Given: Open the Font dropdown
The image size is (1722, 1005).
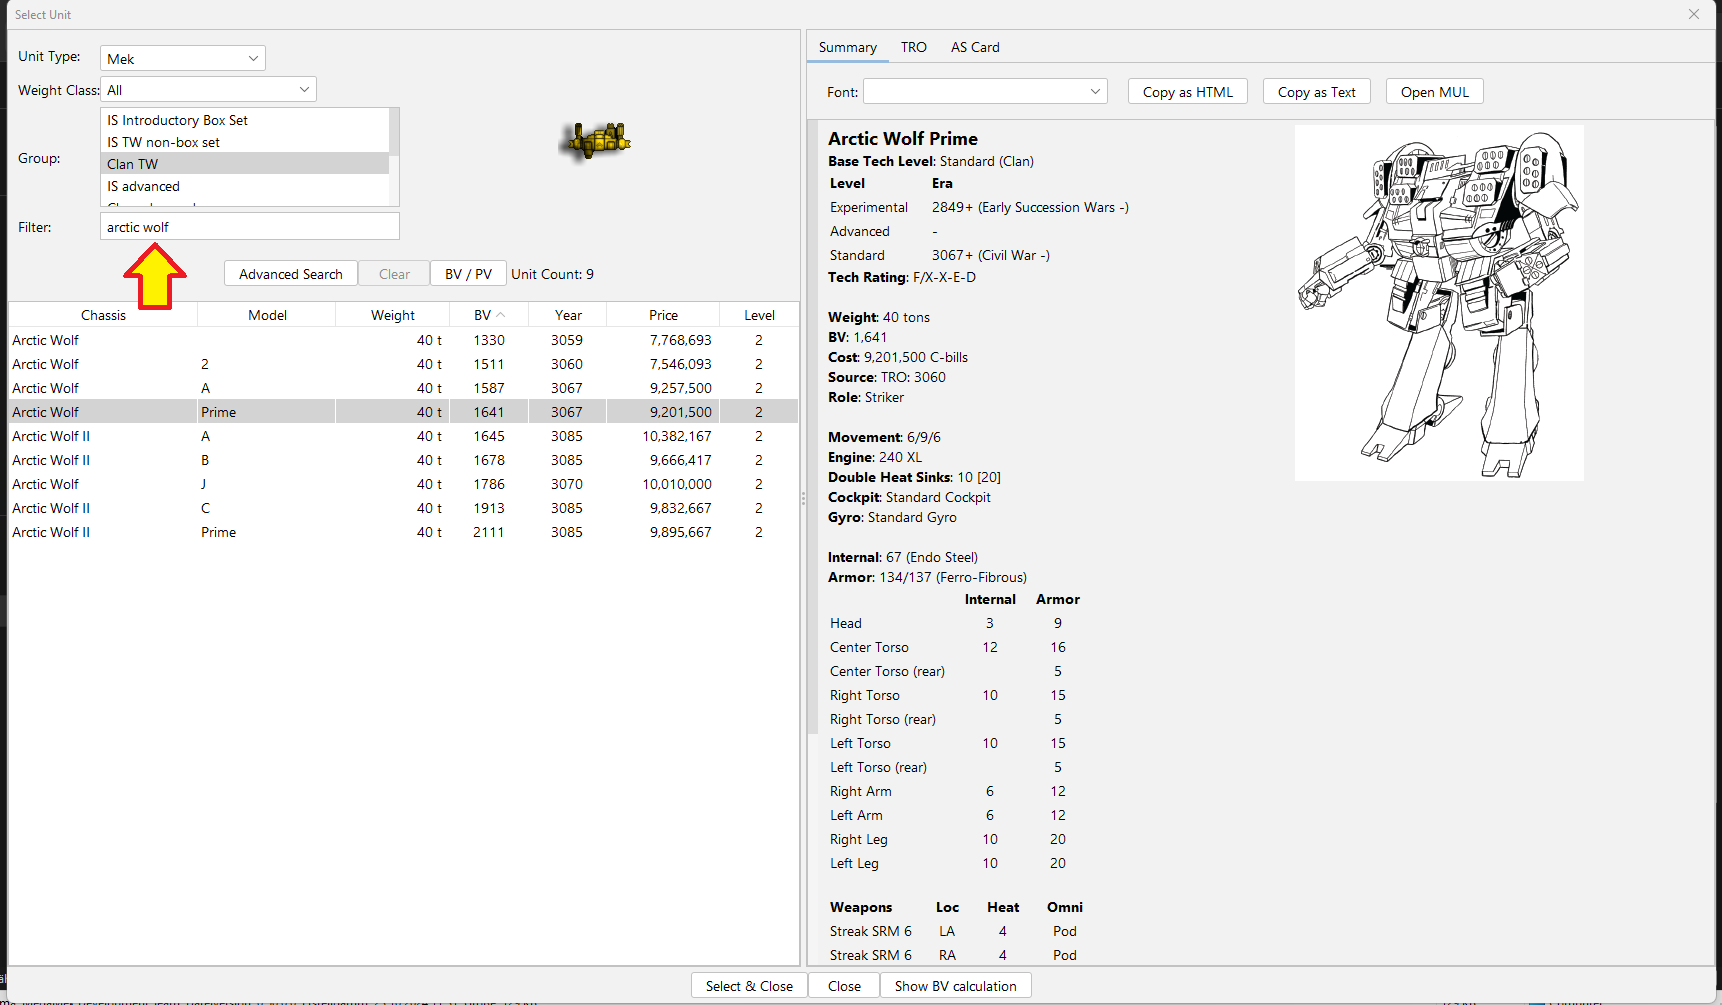Looking at the screenshot, I should [x=984, y=92].
